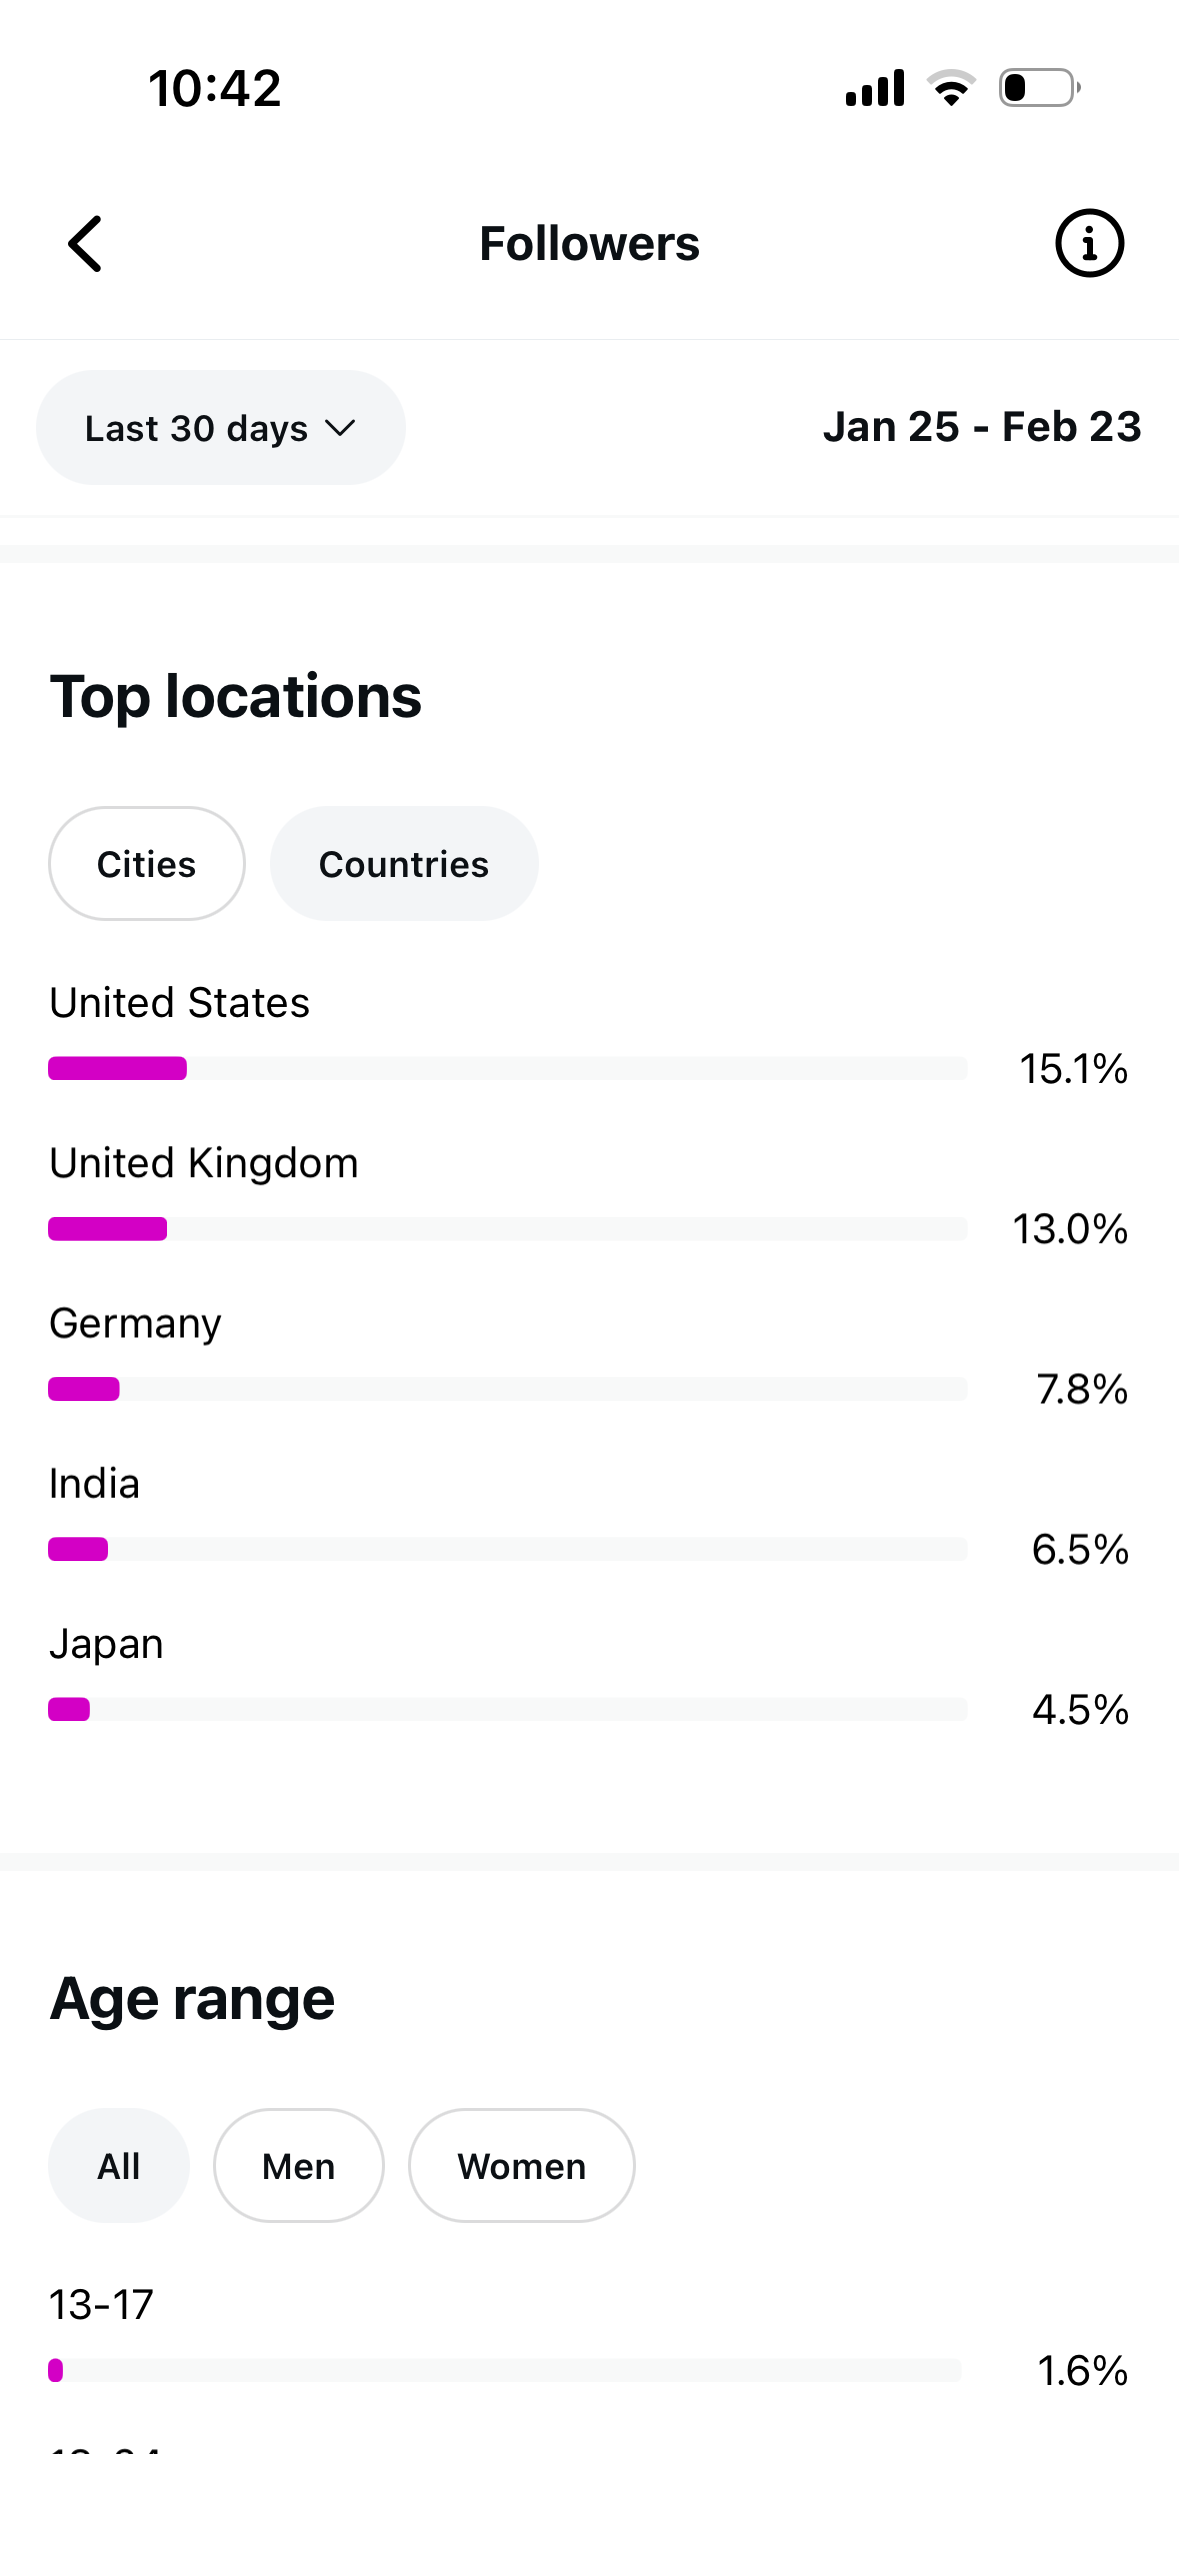The image size is (1179, 2556).
Task: Select the Countries tab
Action: pyautogui.click(x=404, y=864)
